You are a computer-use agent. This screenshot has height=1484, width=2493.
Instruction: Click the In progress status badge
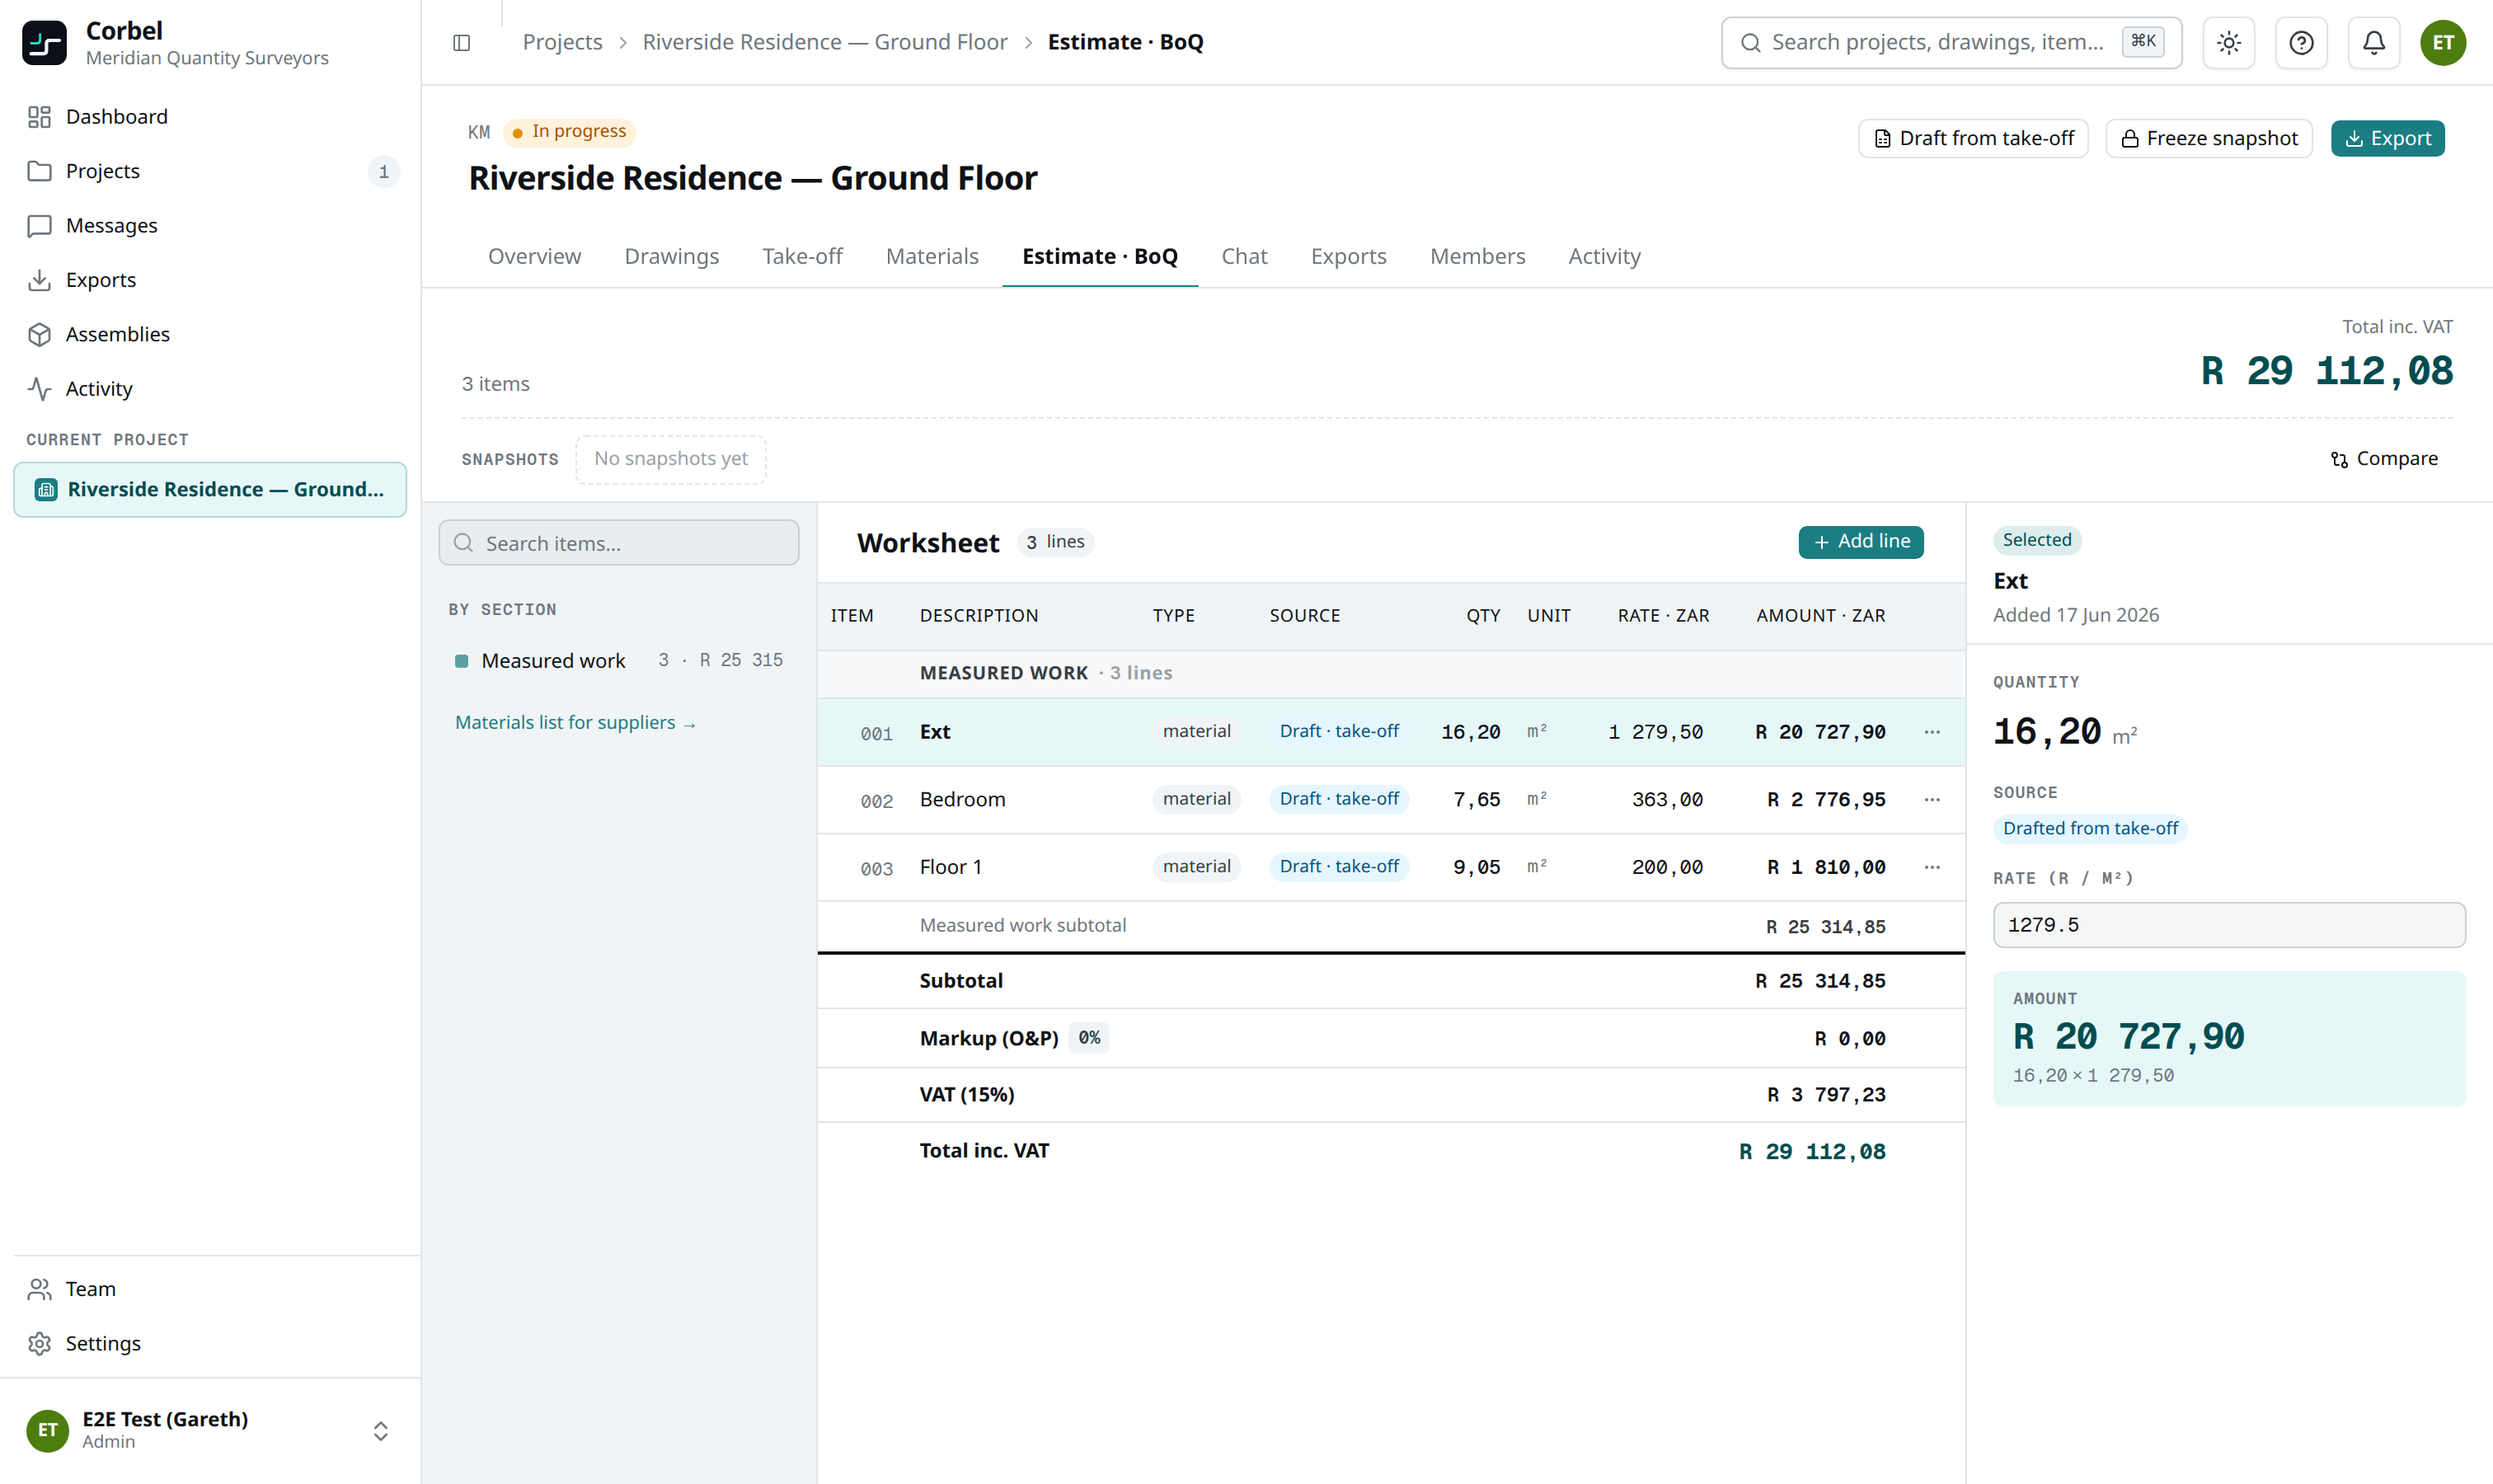(569, 132)
